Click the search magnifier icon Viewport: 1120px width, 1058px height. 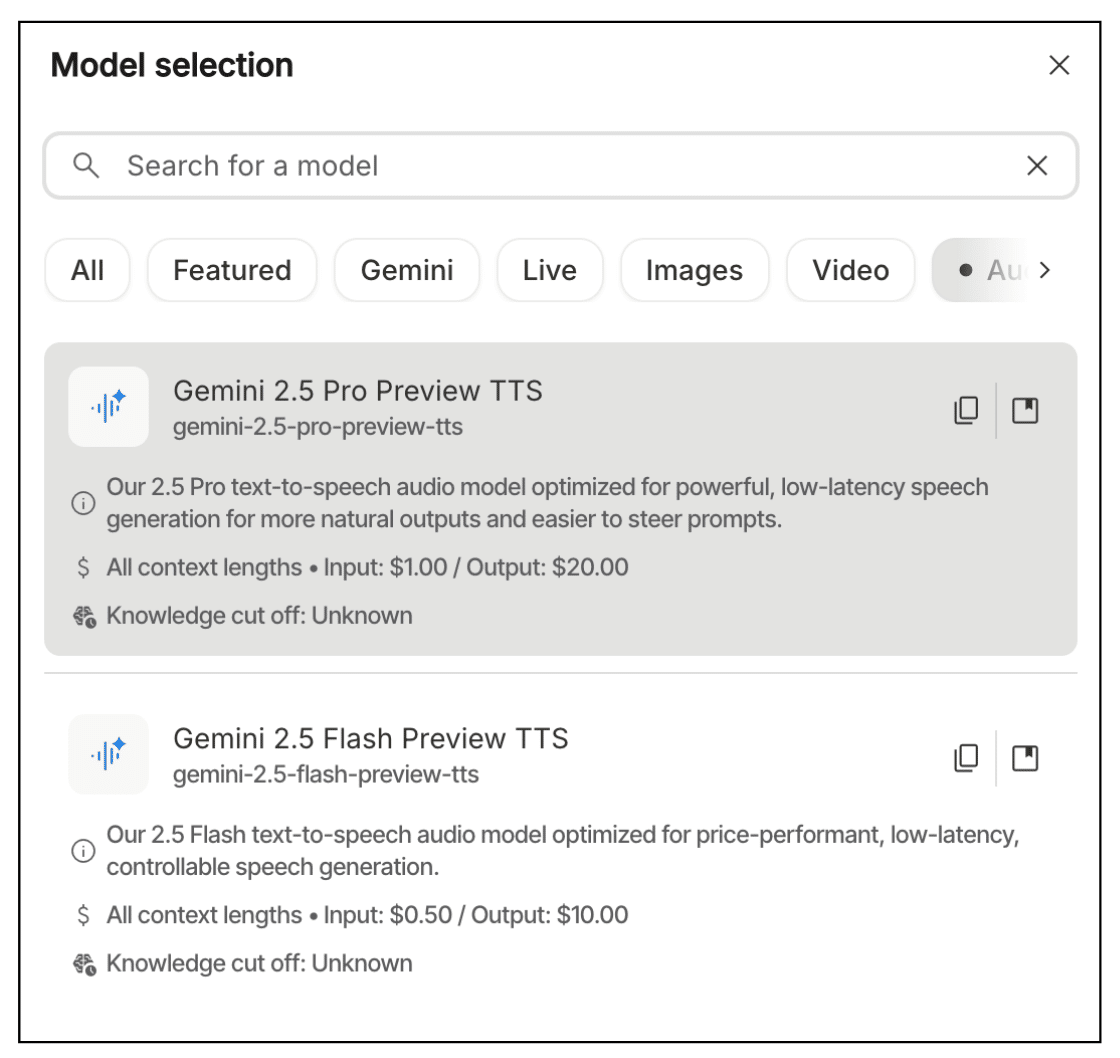pos(87,165)
